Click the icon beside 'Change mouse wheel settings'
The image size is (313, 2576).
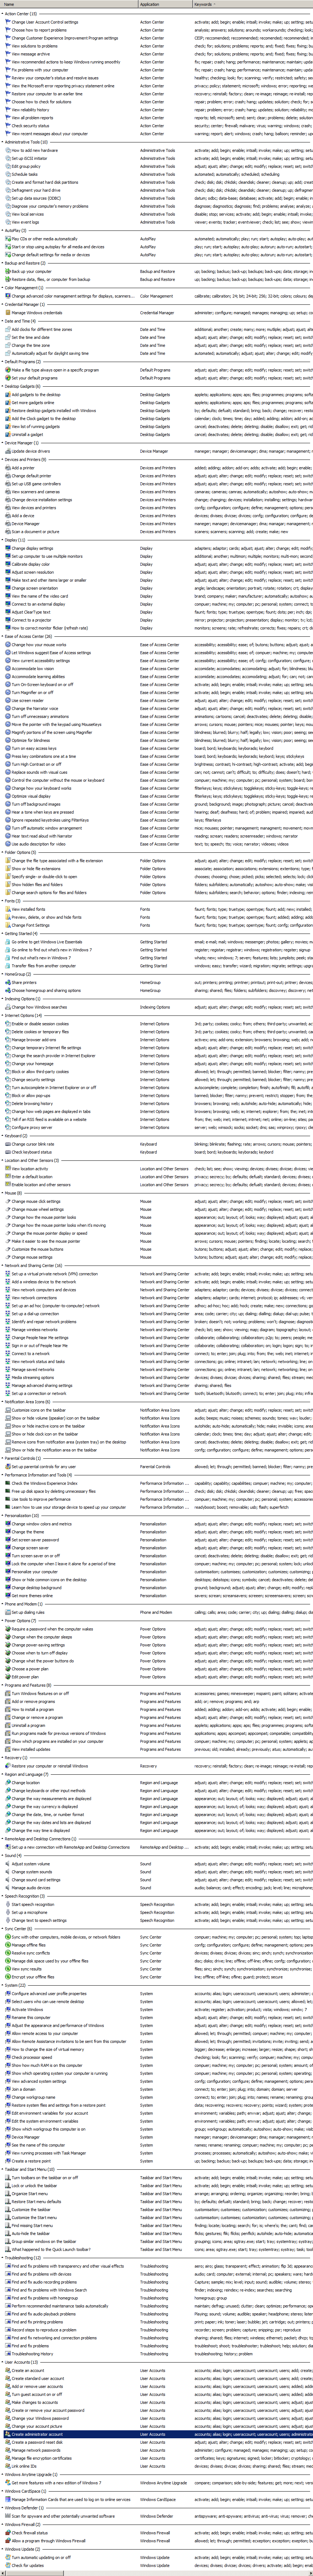pyautogui.click(x=8, y=1209)
